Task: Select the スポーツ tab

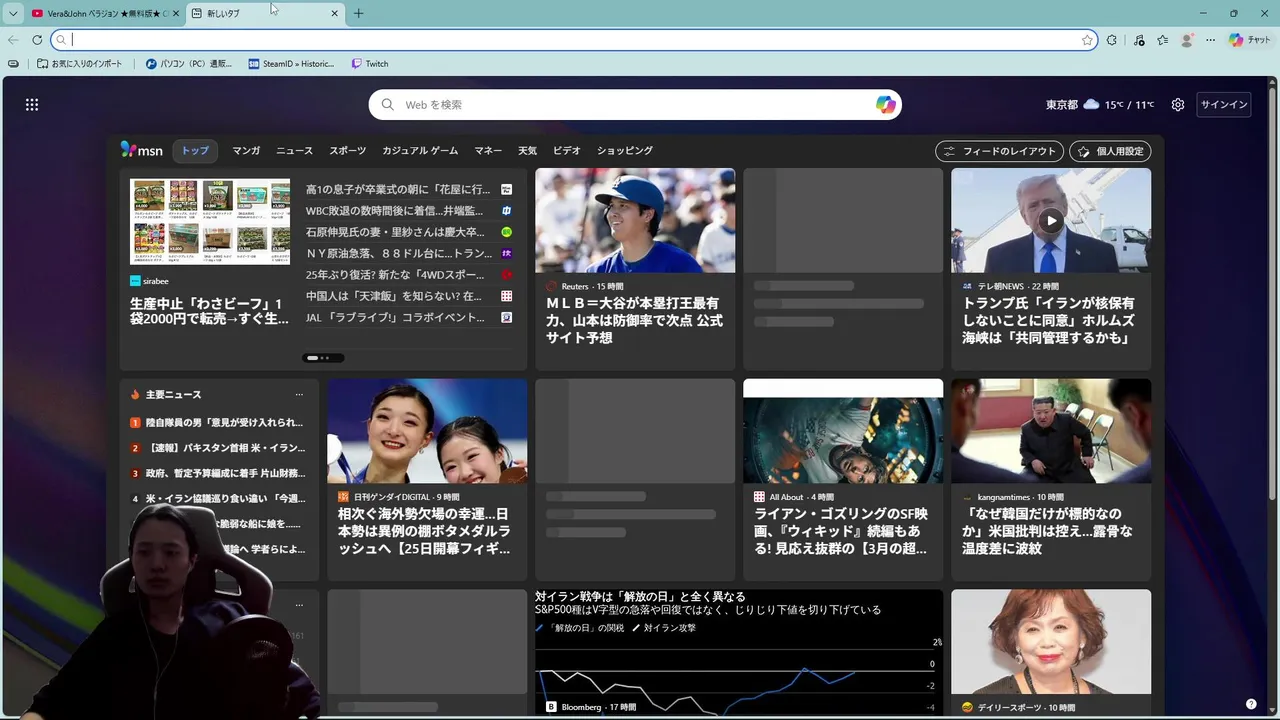Action: pos(348,151)
